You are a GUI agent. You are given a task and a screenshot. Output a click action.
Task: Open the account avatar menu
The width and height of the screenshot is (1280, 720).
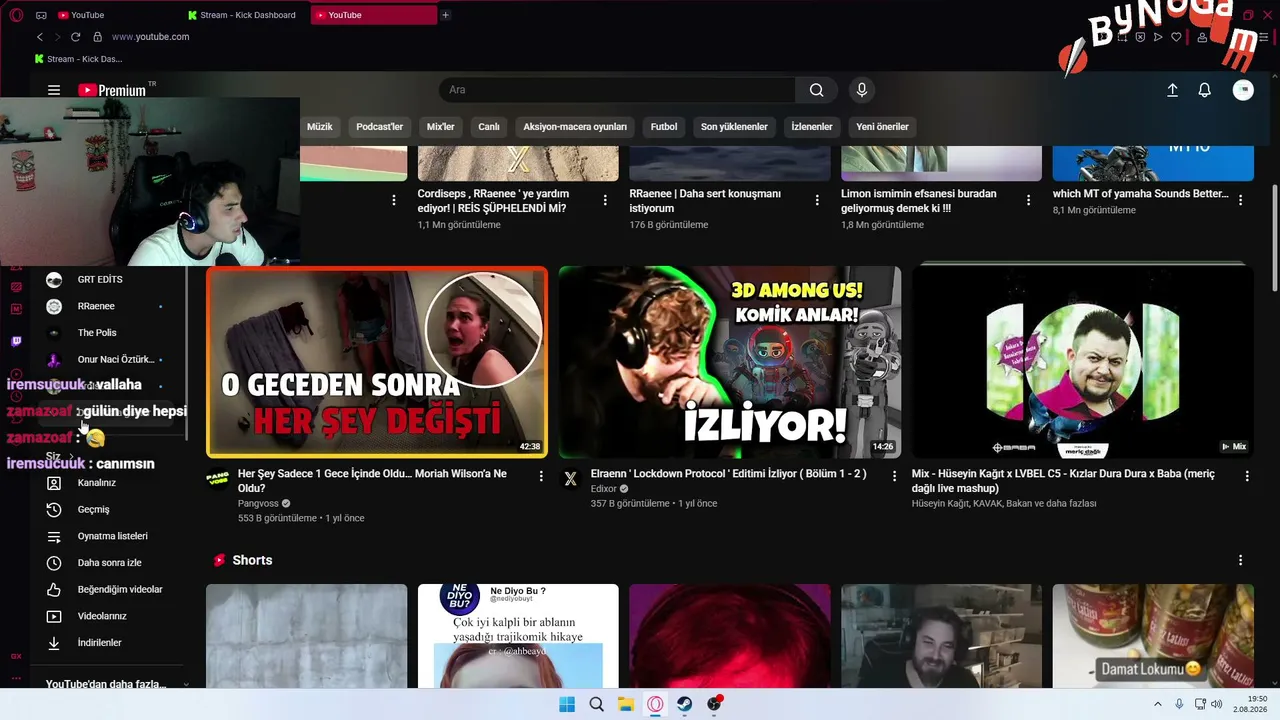click(1243, 90)
